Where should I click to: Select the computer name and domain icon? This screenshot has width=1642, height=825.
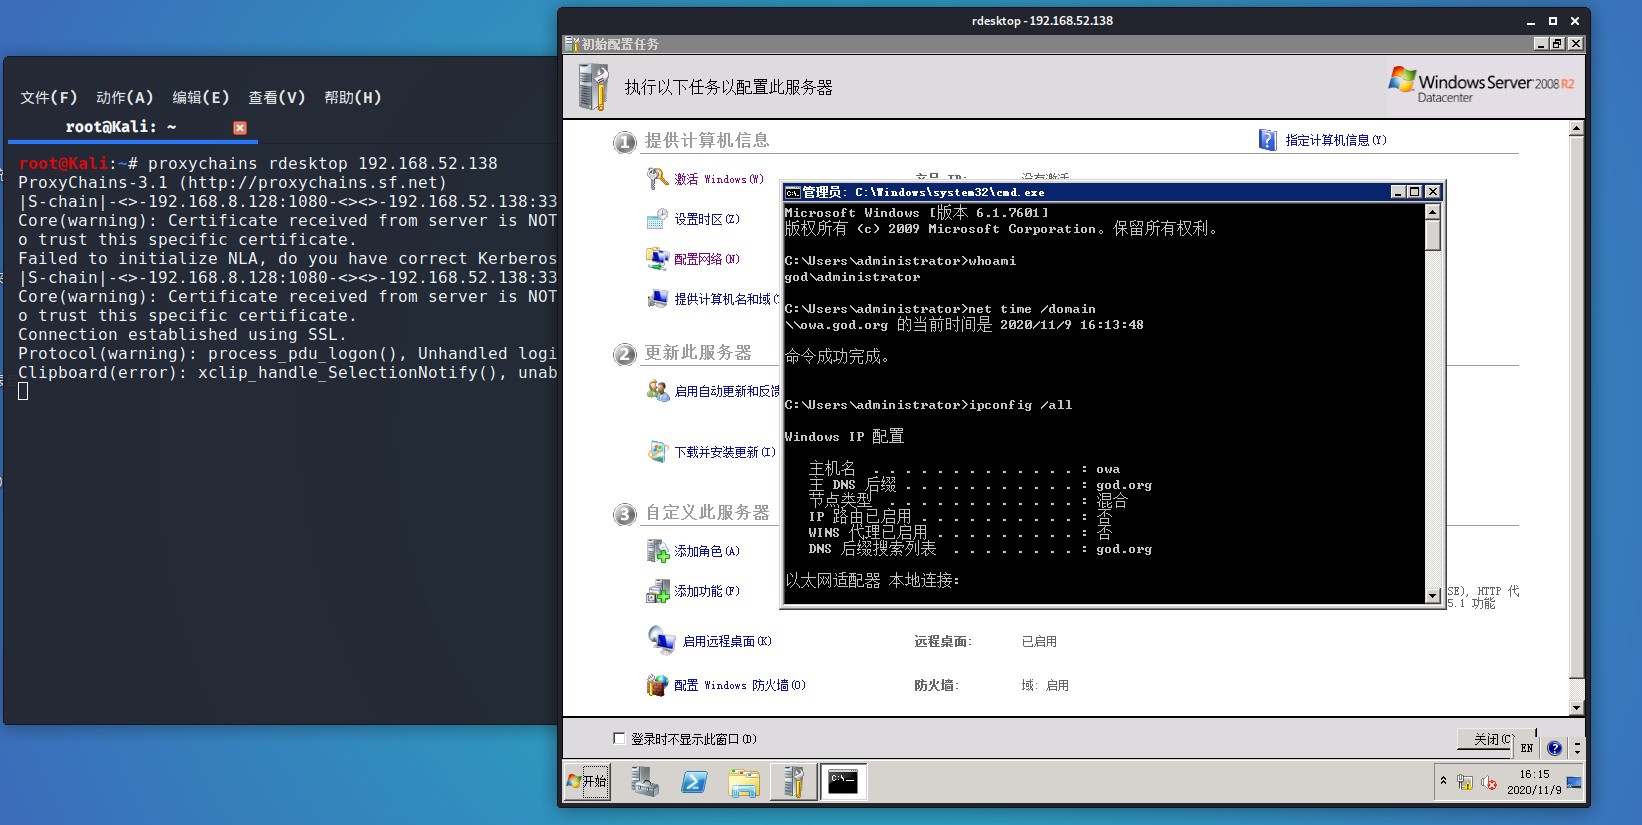coord(657,298)
